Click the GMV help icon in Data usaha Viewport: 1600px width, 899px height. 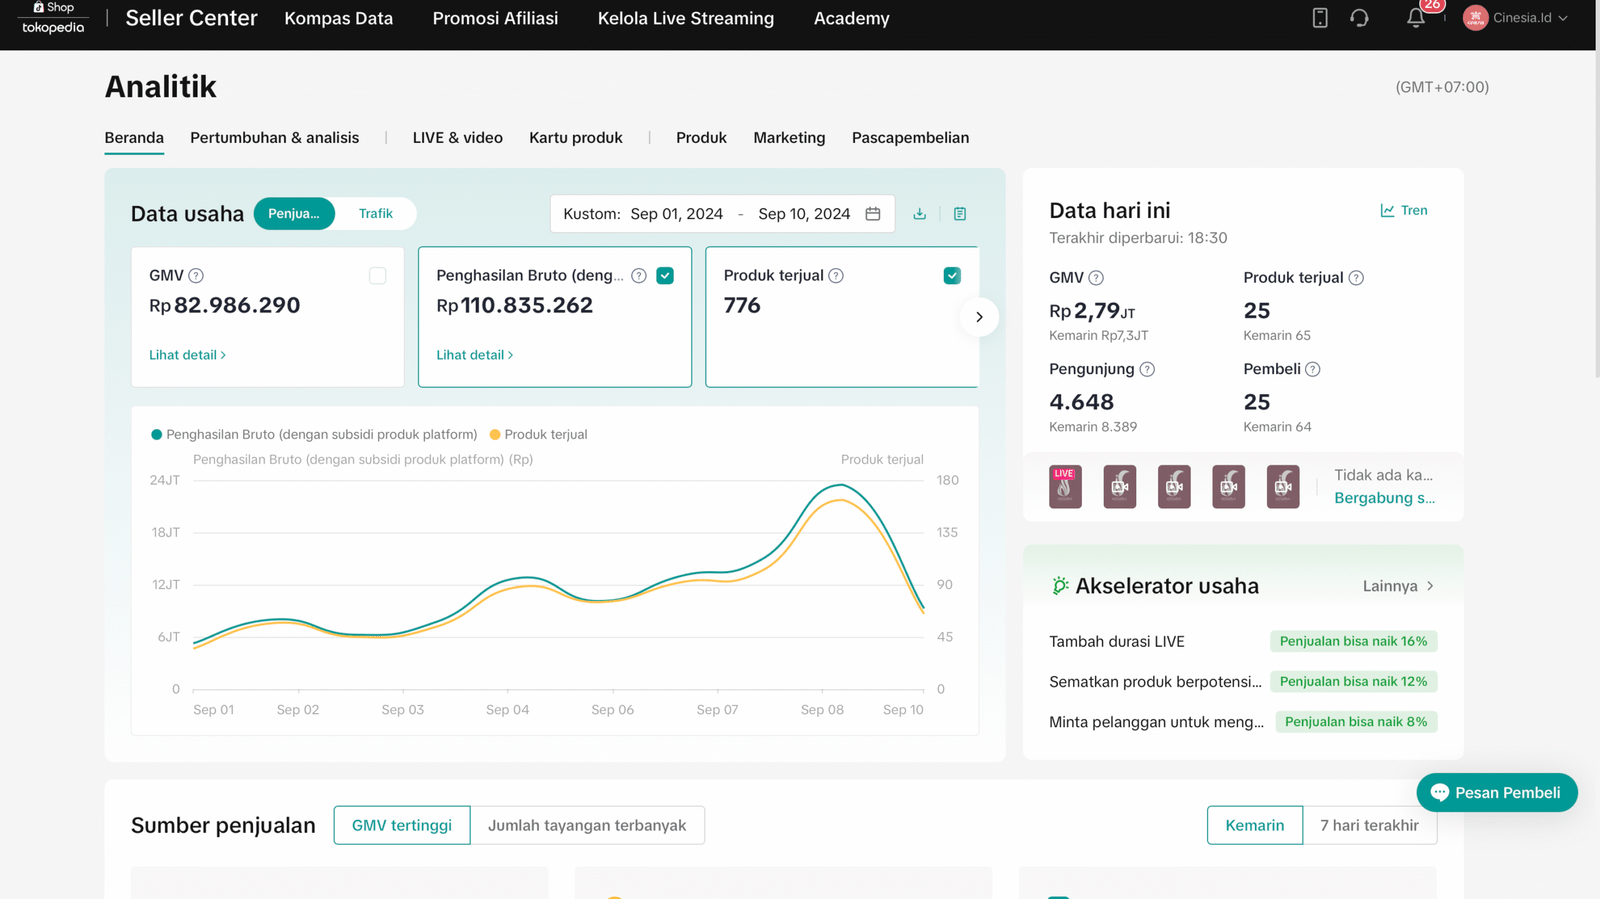[x=196, y=276]
